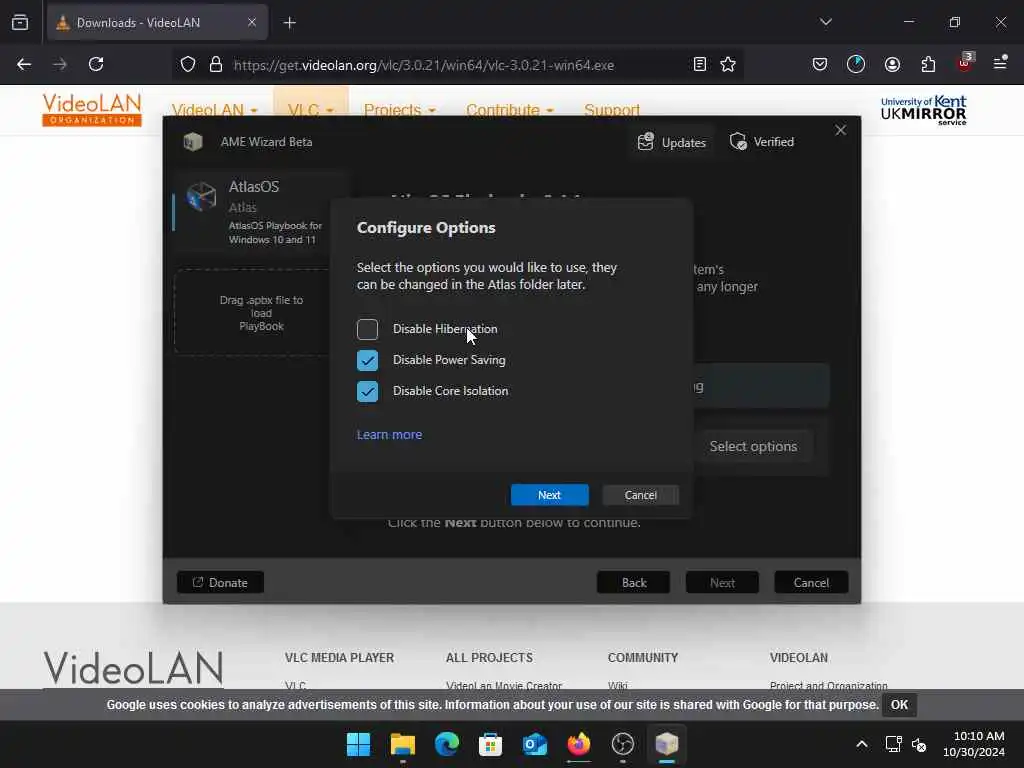Click the Donate button

[220, 583]
